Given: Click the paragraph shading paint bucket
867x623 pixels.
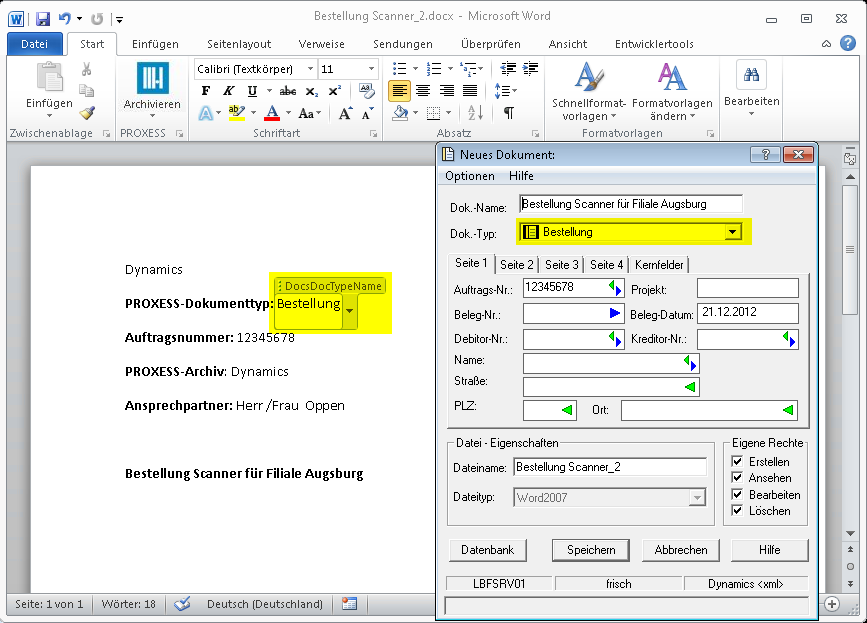Looking at the screenshot, I should [400, 113].
